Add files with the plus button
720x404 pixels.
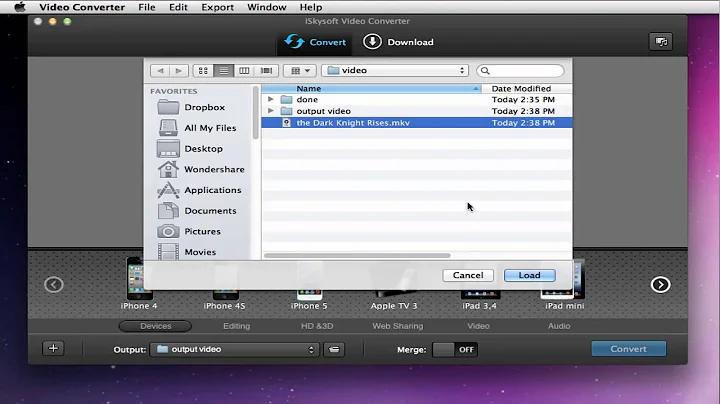53,348
